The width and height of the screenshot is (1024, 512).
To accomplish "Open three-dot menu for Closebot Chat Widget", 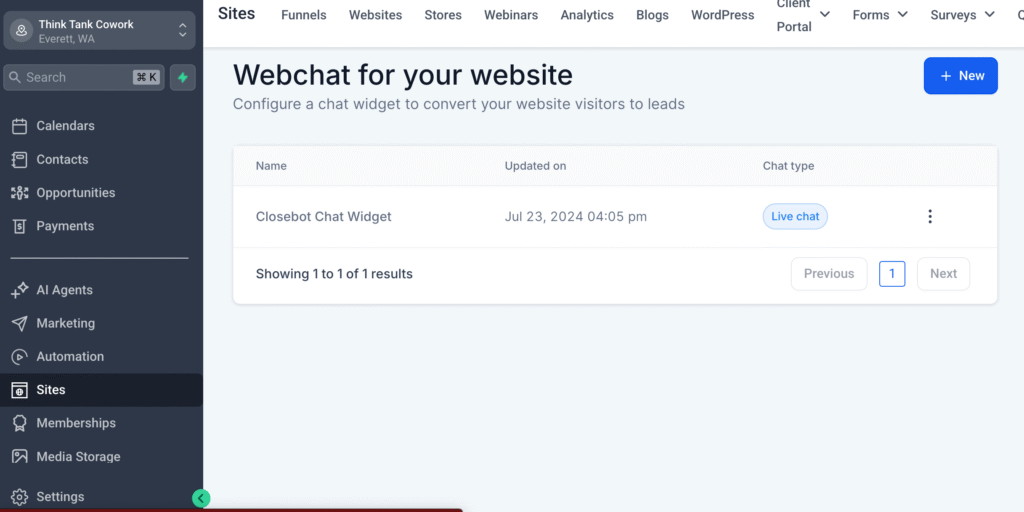I will [x=930, y=217].
